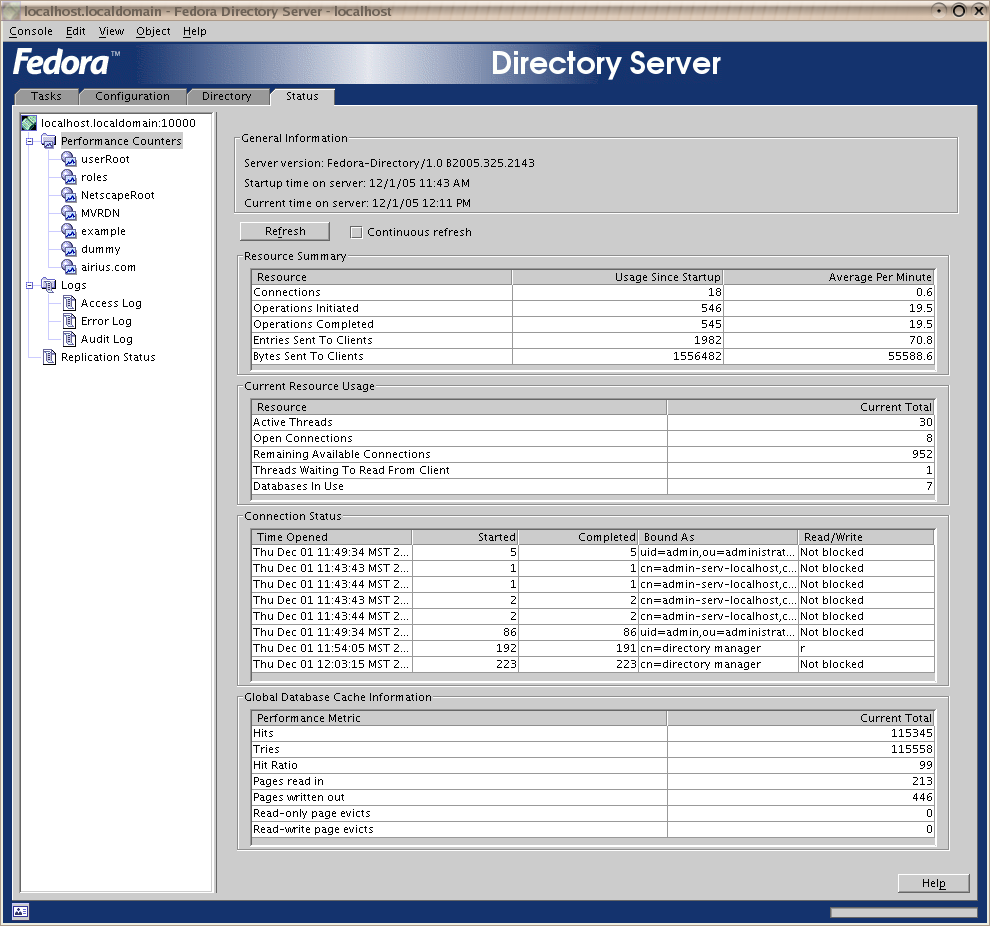
Task: Enable the Continuous refresh checkbox
Action: pos(356,232)
